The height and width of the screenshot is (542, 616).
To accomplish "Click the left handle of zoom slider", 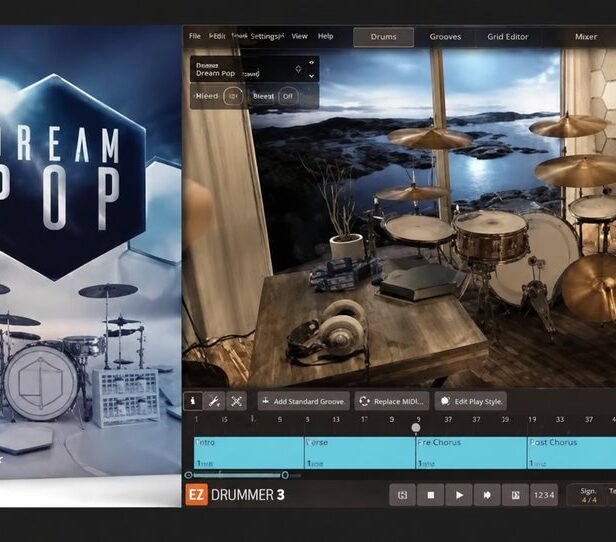I will coord(189,475).
